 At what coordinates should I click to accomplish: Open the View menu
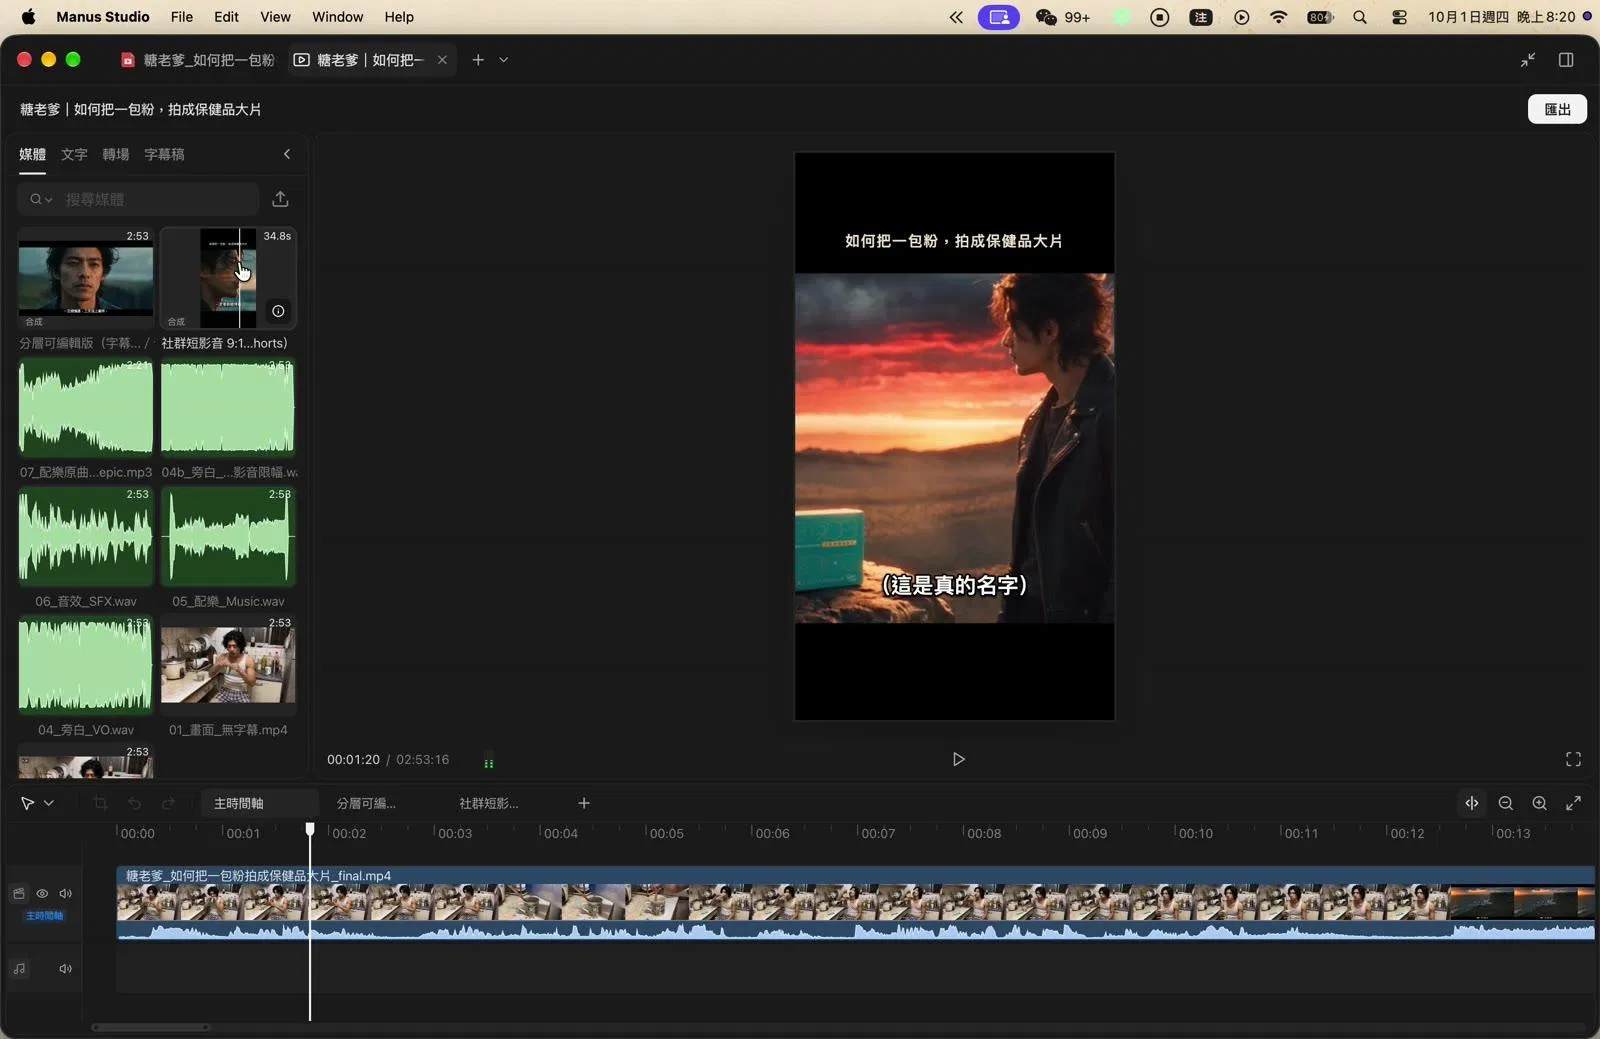(x=275, y=17)
